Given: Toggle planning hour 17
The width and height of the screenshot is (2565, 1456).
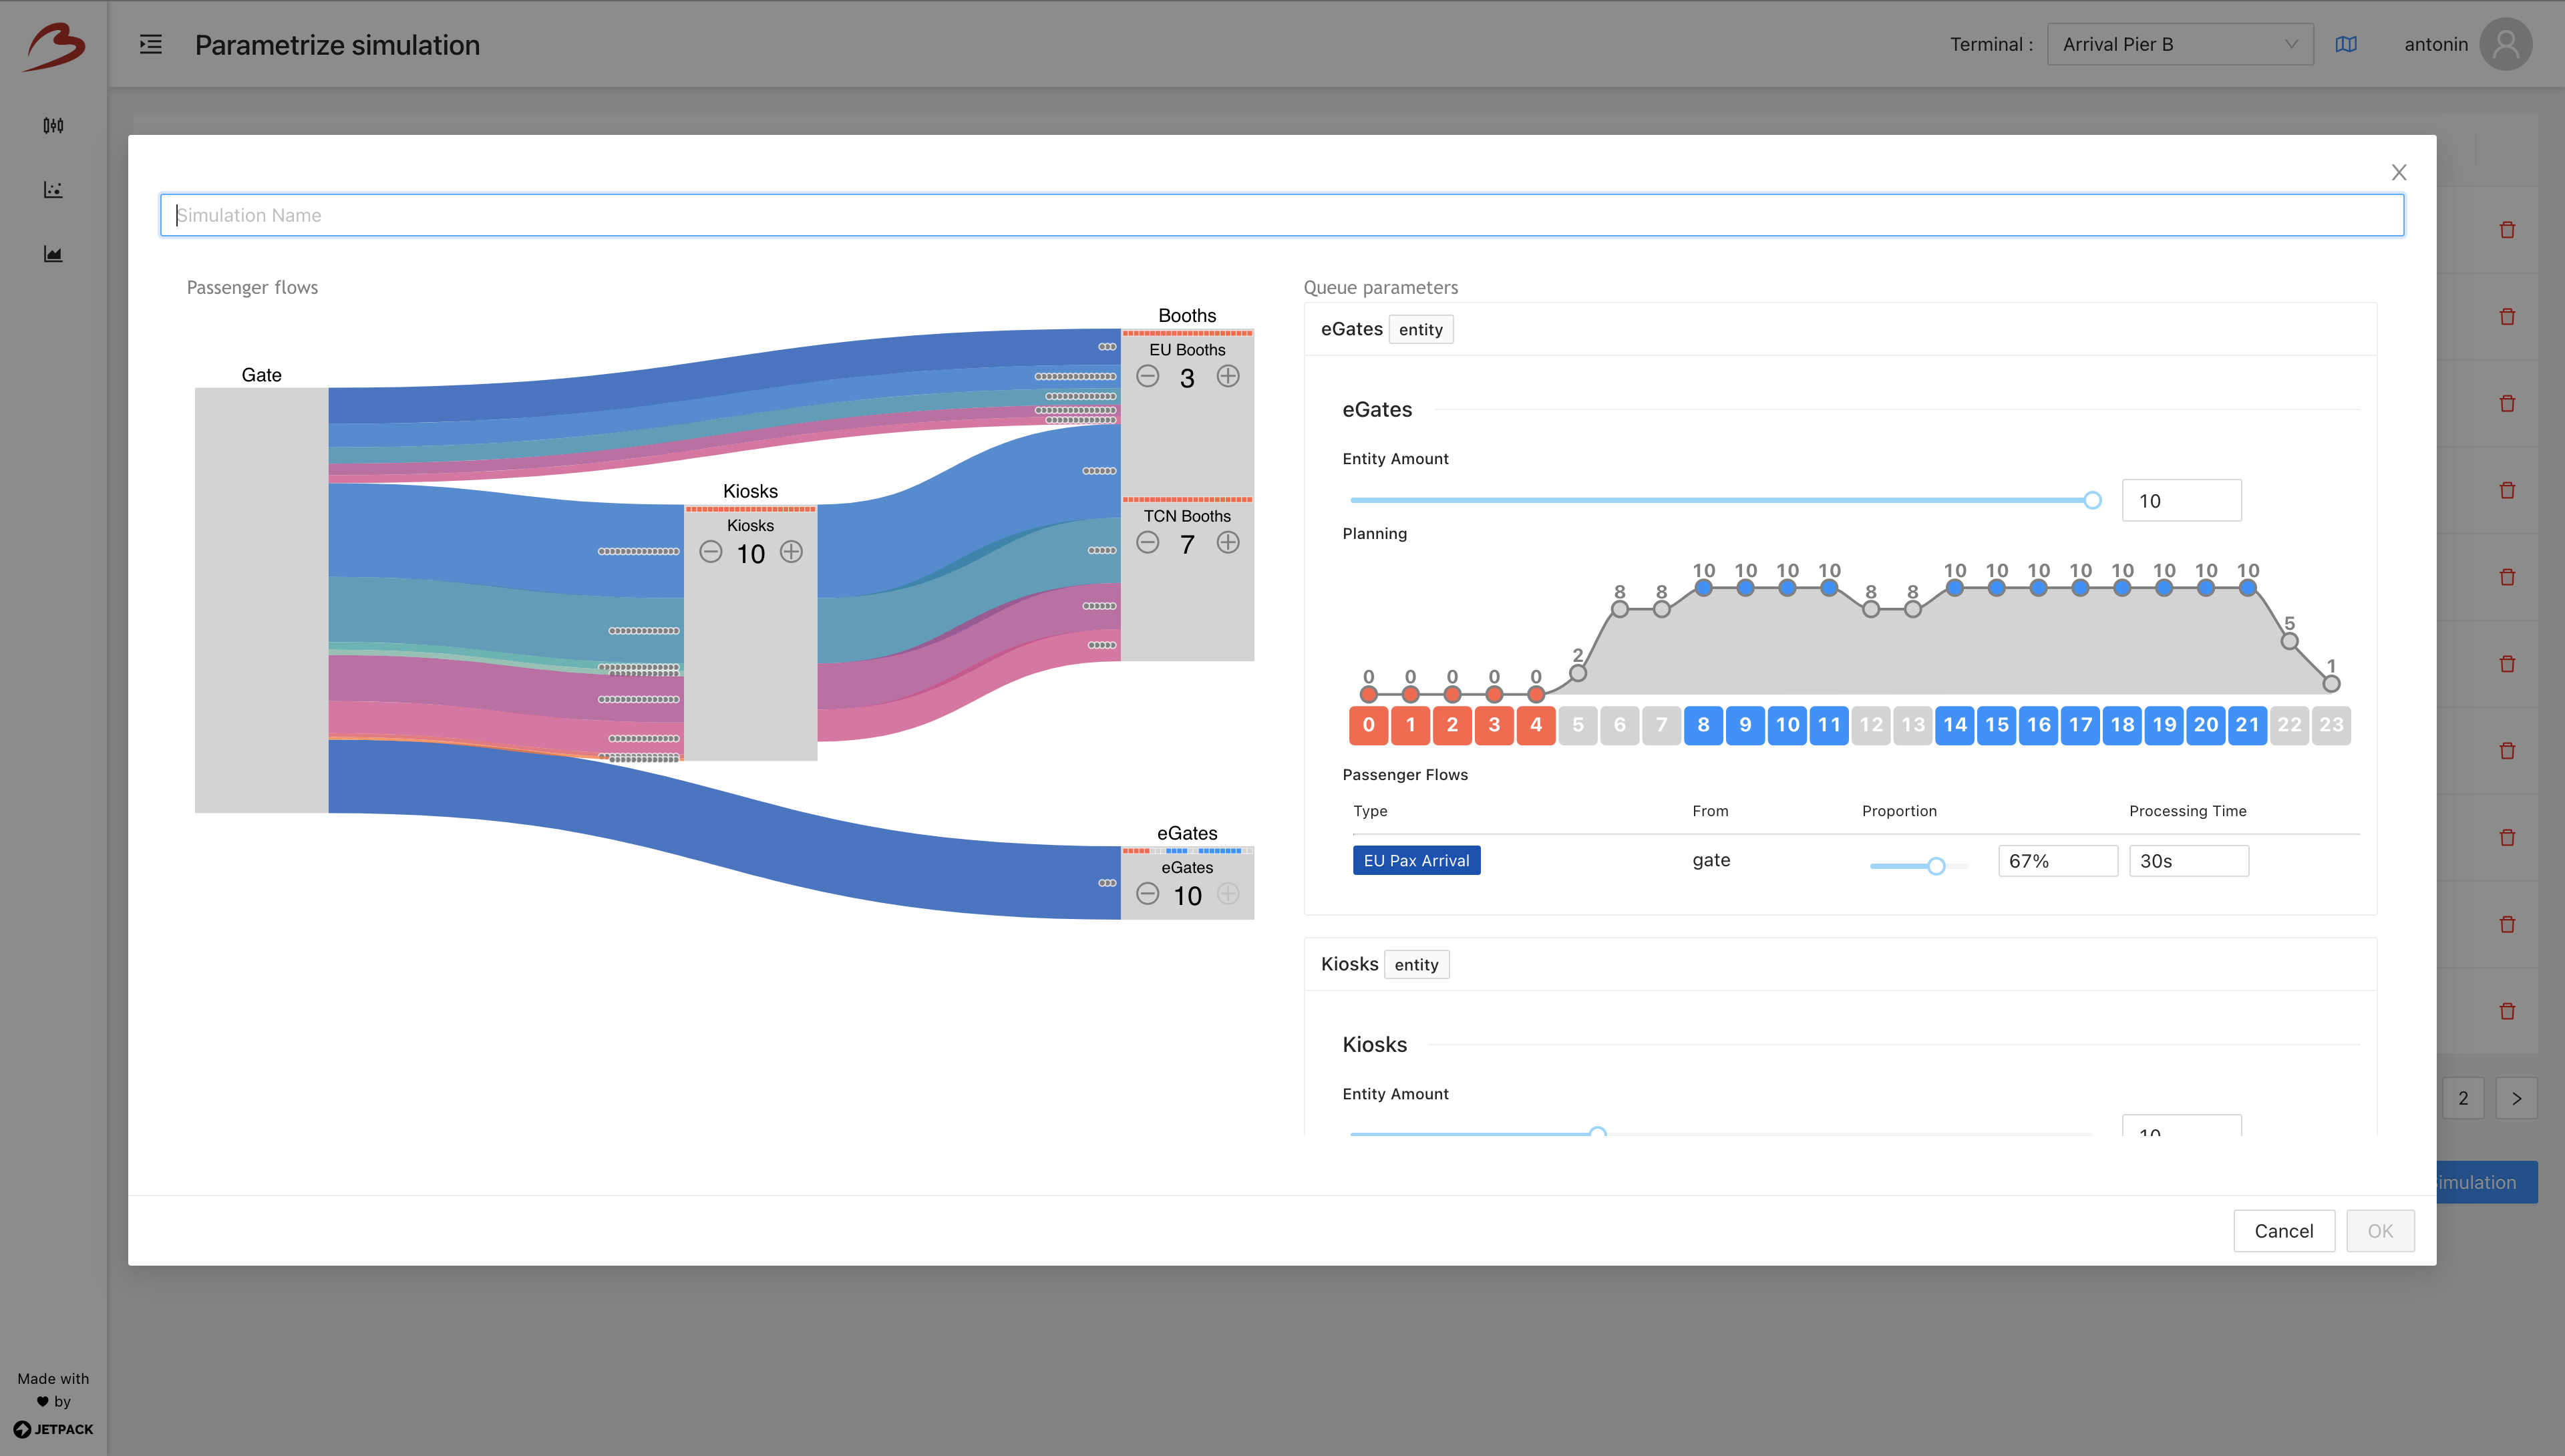Looking at the screenshot, I should point(2080,725).
